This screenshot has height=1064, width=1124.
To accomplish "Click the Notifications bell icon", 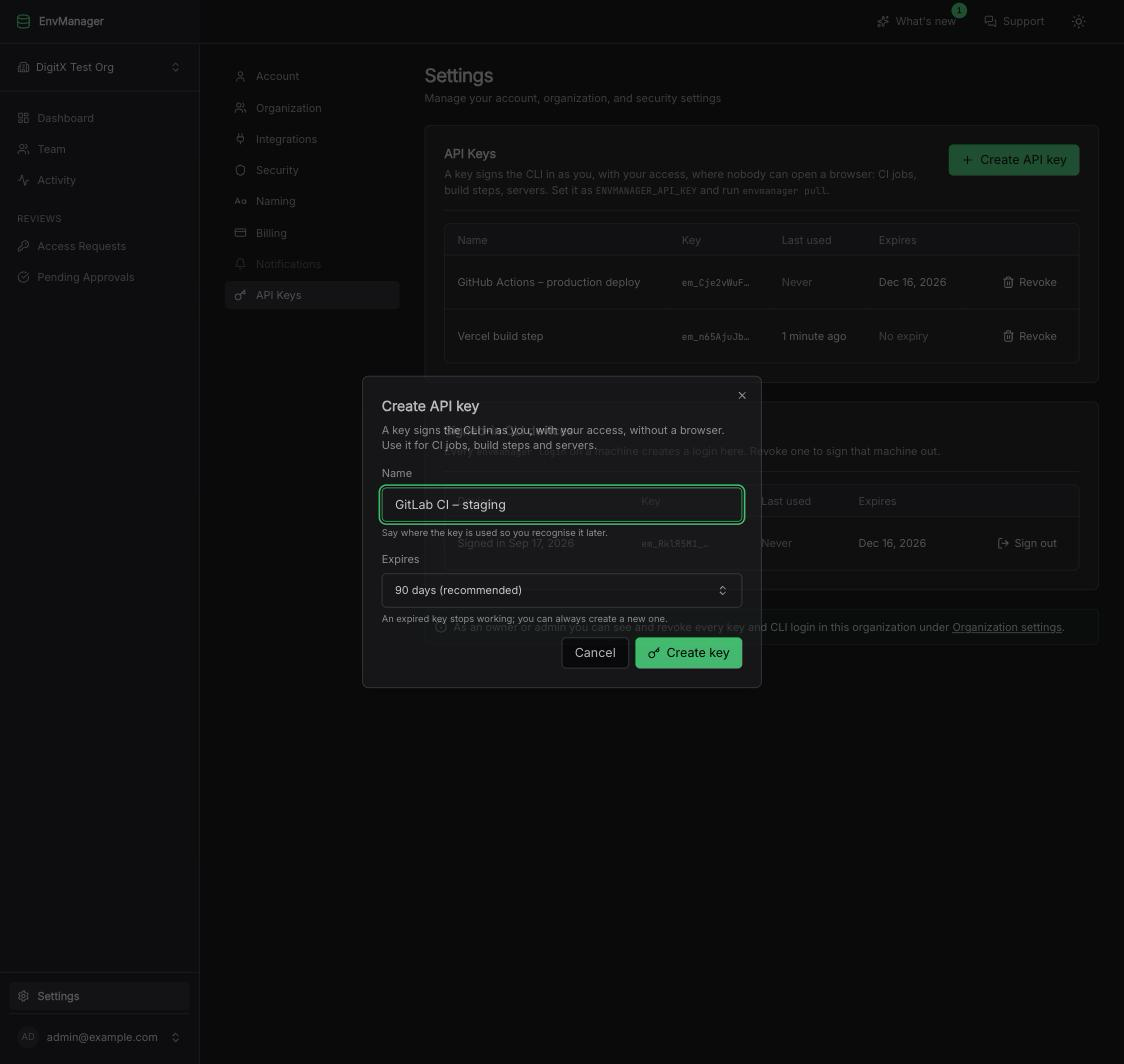I will pos(240,264).
